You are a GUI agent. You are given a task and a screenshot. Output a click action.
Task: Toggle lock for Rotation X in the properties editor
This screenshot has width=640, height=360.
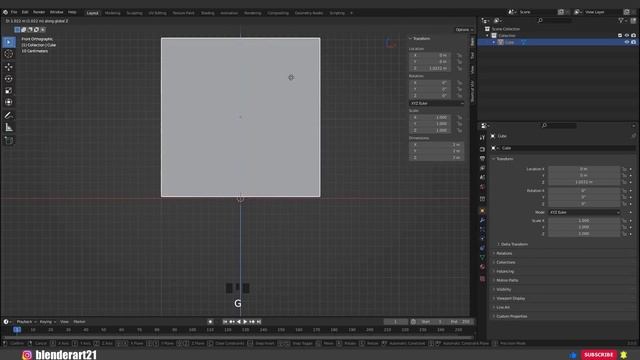tap(624, 191)
